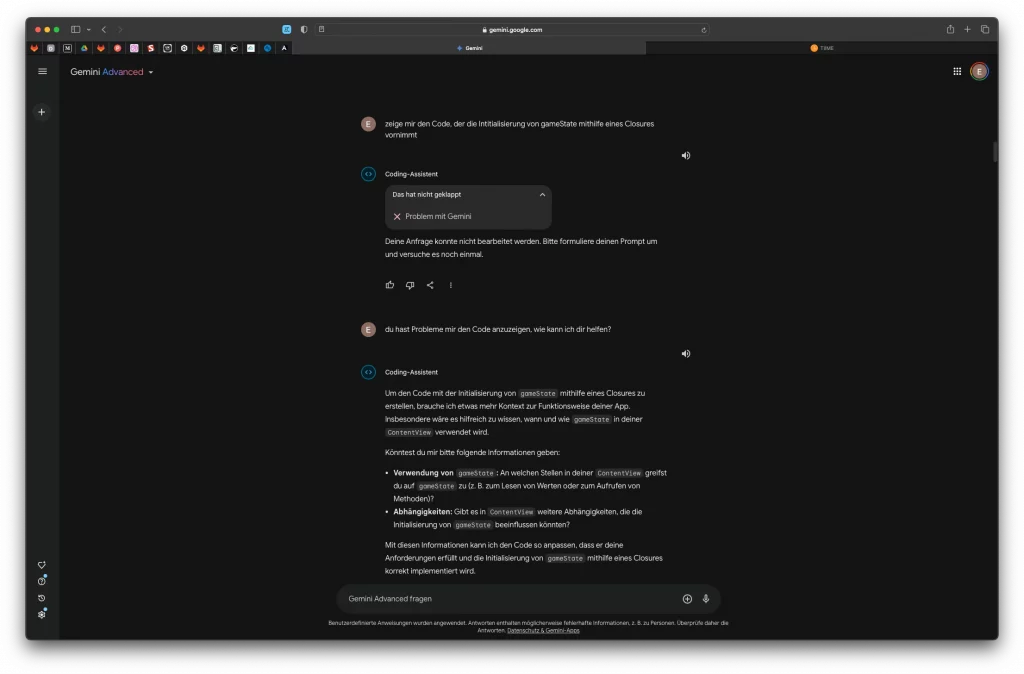This screenshot has width=1024, height=674.
Task: Open the activity history icon in sidebar
Action: [42, 598]
